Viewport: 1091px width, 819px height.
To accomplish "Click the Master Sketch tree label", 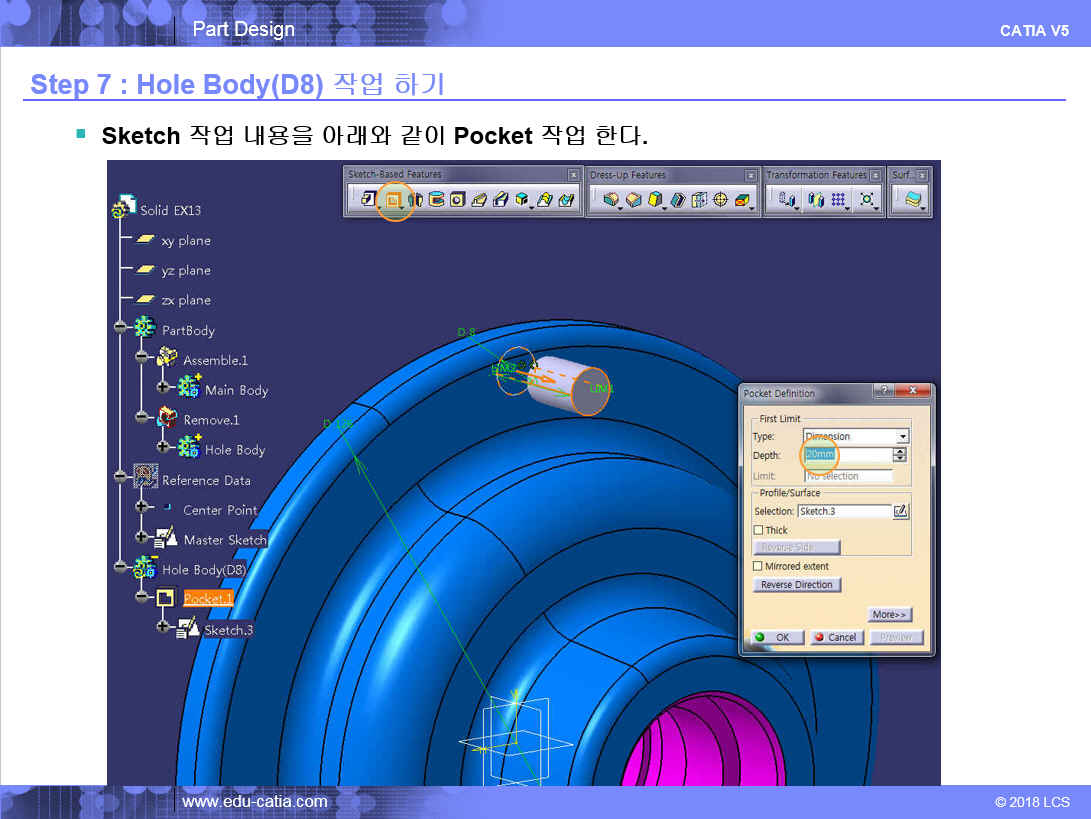I will click(x=225, y=540).
